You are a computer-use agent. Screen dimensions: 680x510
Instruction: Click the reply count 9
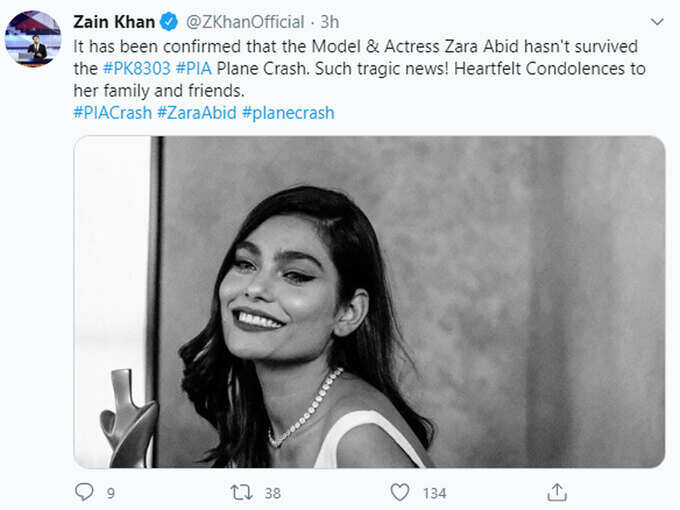click(111, 493)
